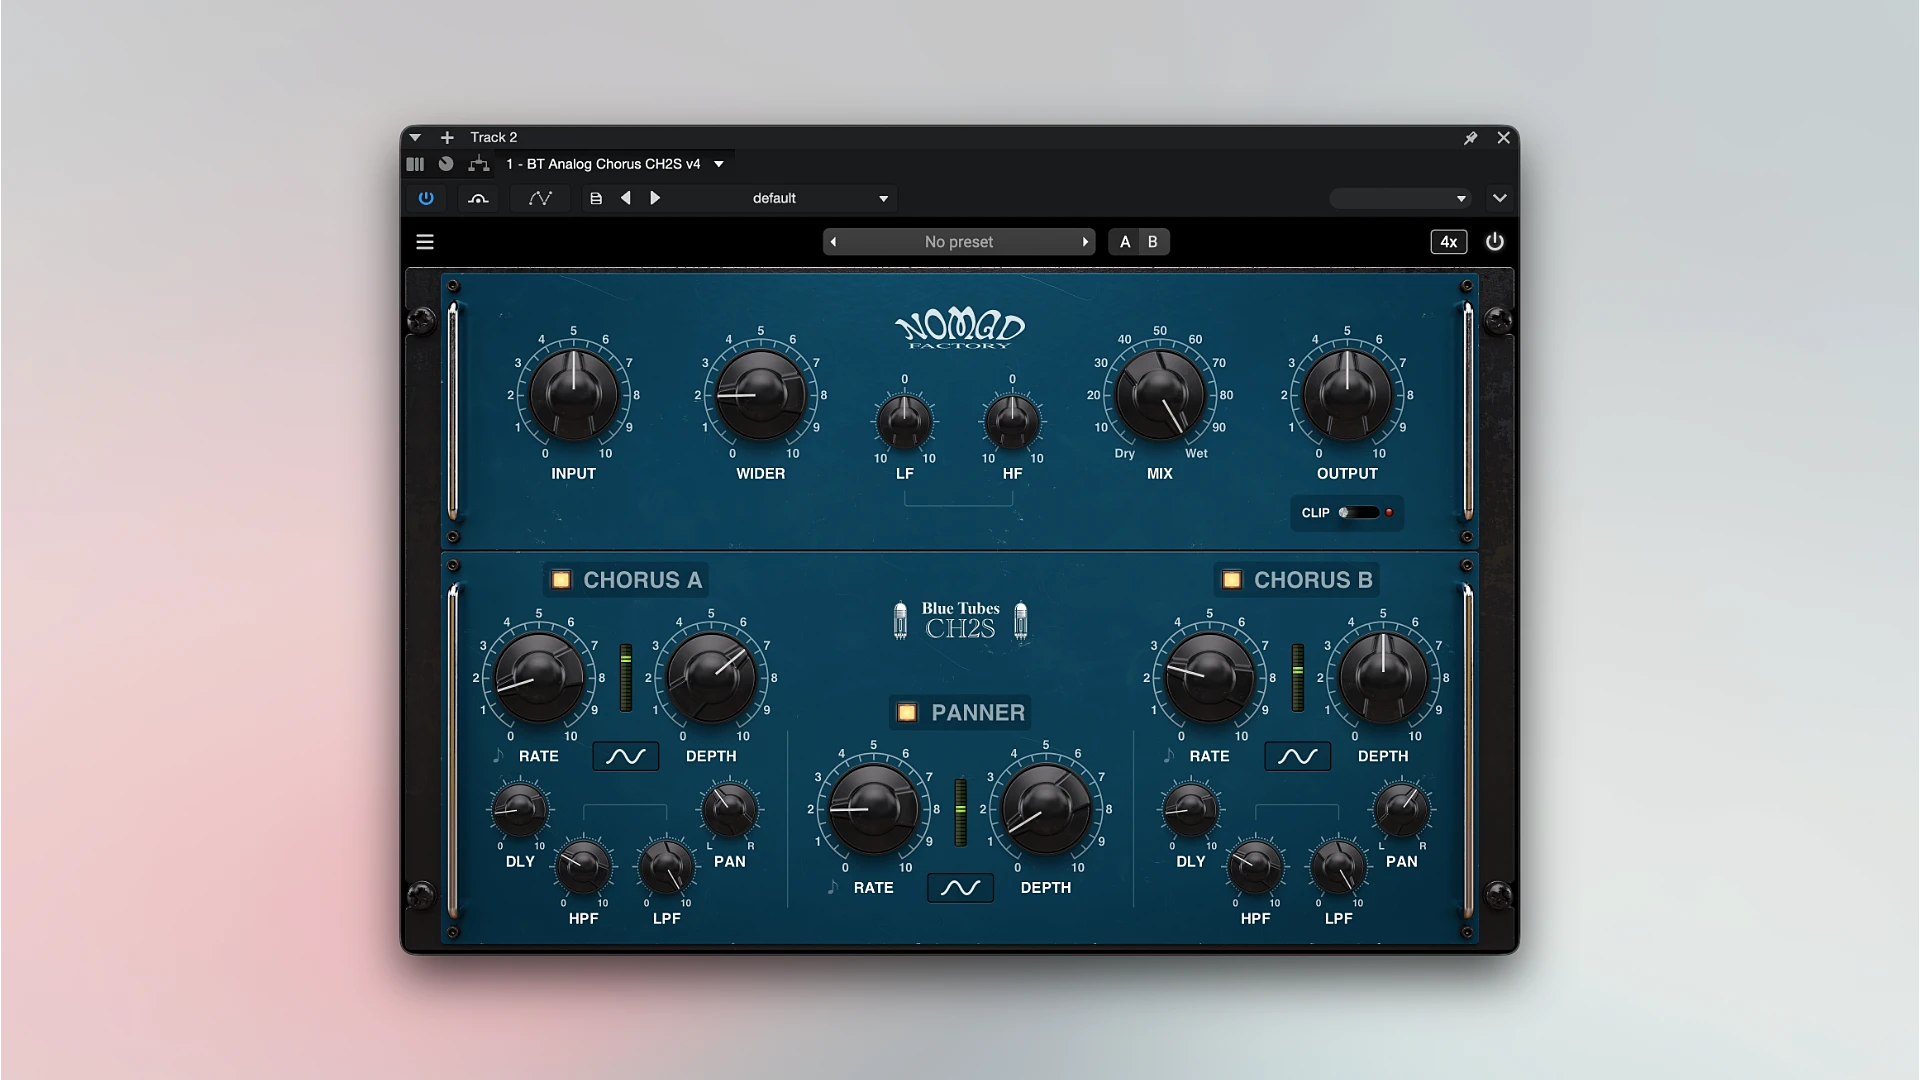Screen dimensions: 1920x1080
Task: Open the Track 2 window menu triangle
Action: (415, 138)
